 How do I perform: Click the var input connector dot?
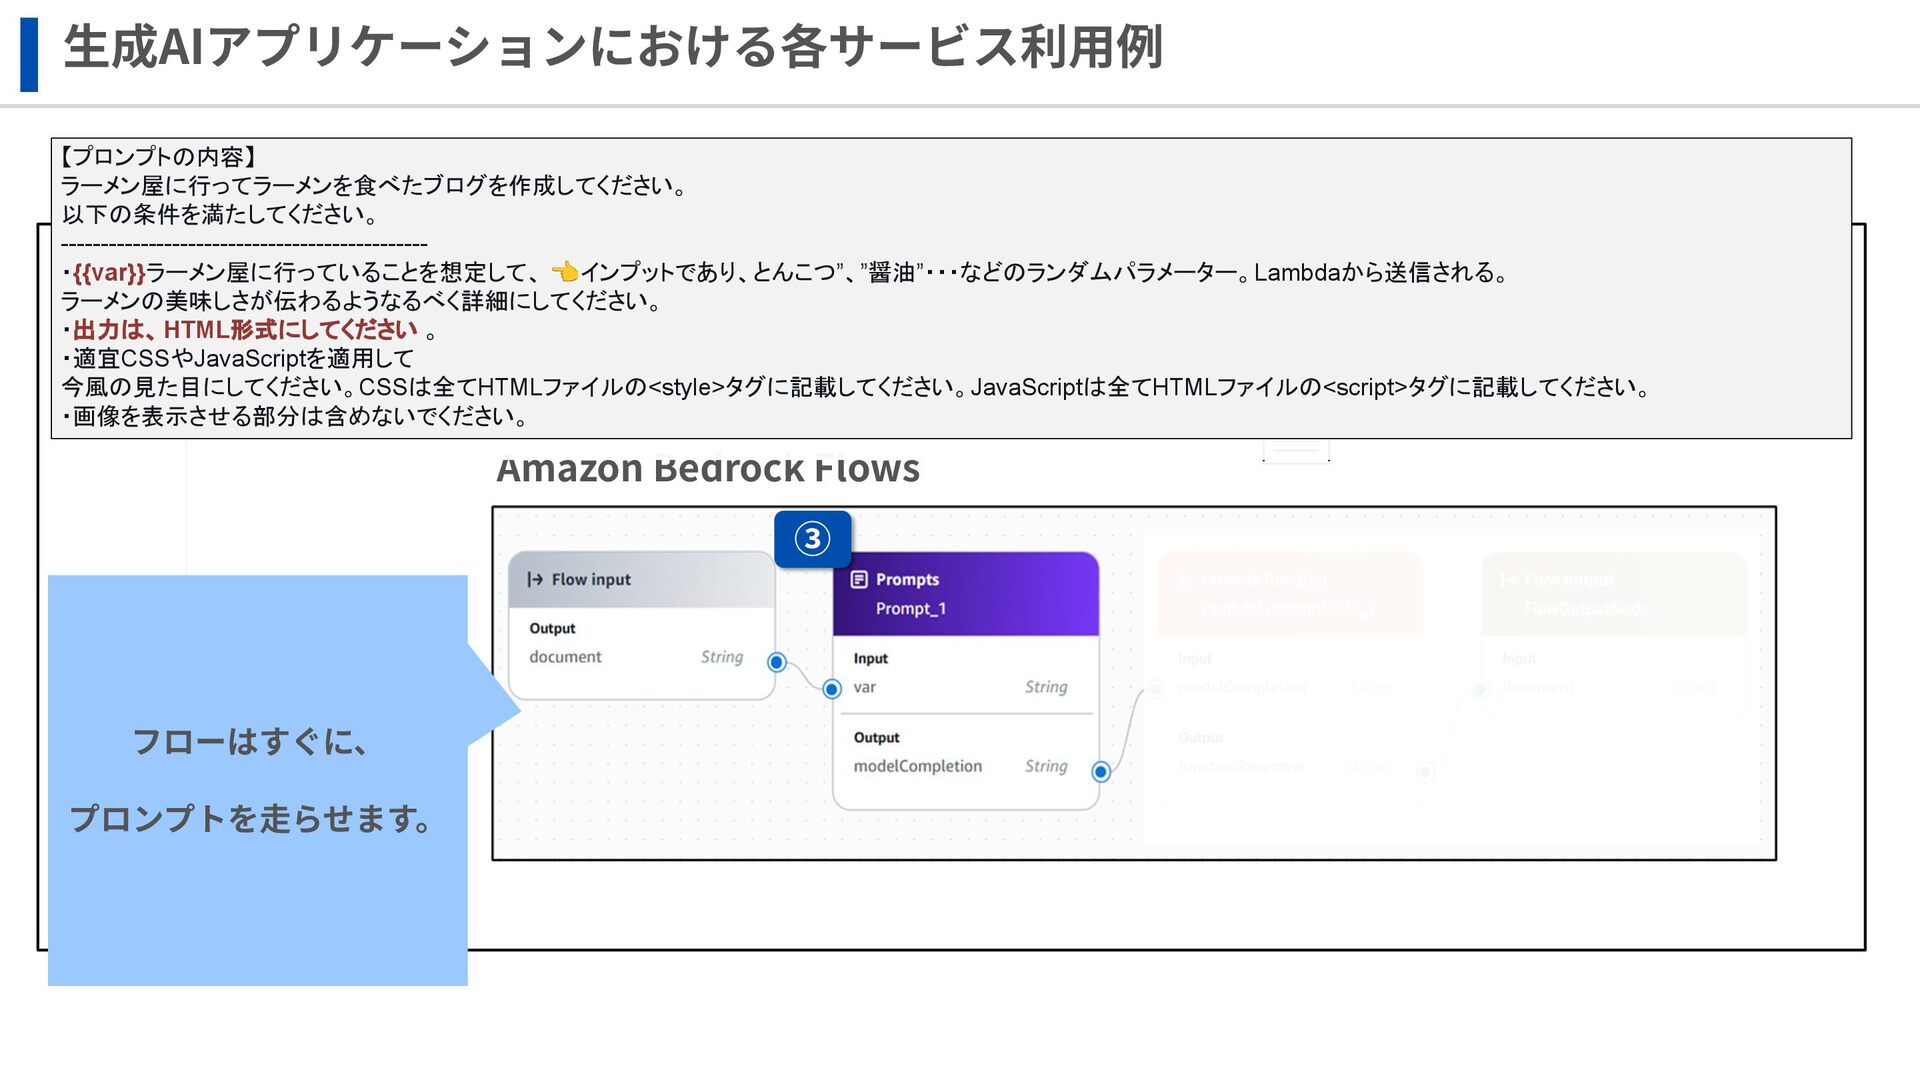[x=831, y=688]
